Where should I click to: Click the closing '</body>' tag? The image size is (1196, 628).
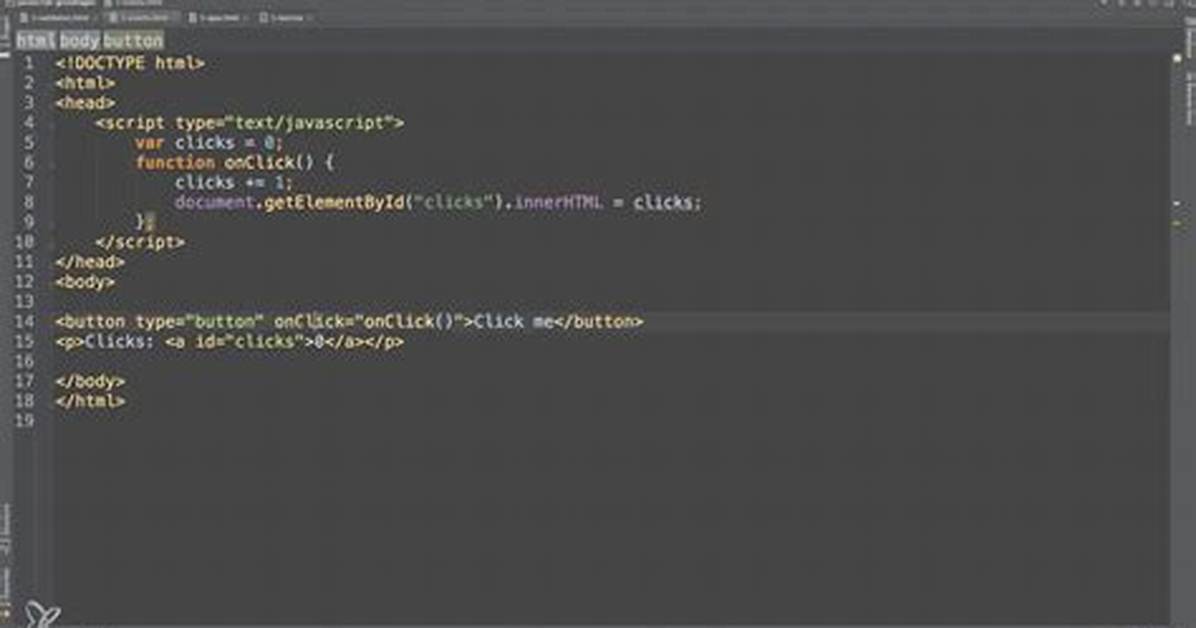point(90,380)
